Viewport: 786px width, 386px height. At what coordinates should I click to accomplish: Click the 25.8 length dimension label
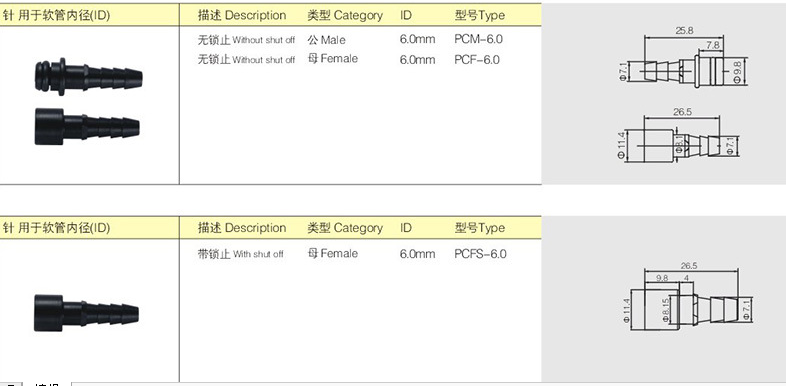(684, 31)
